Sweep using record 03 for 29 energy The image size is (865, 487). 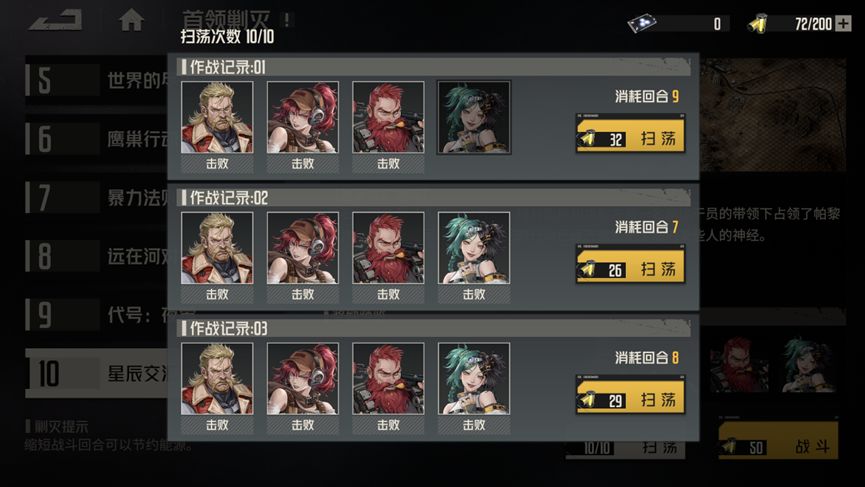coord(631,395)
